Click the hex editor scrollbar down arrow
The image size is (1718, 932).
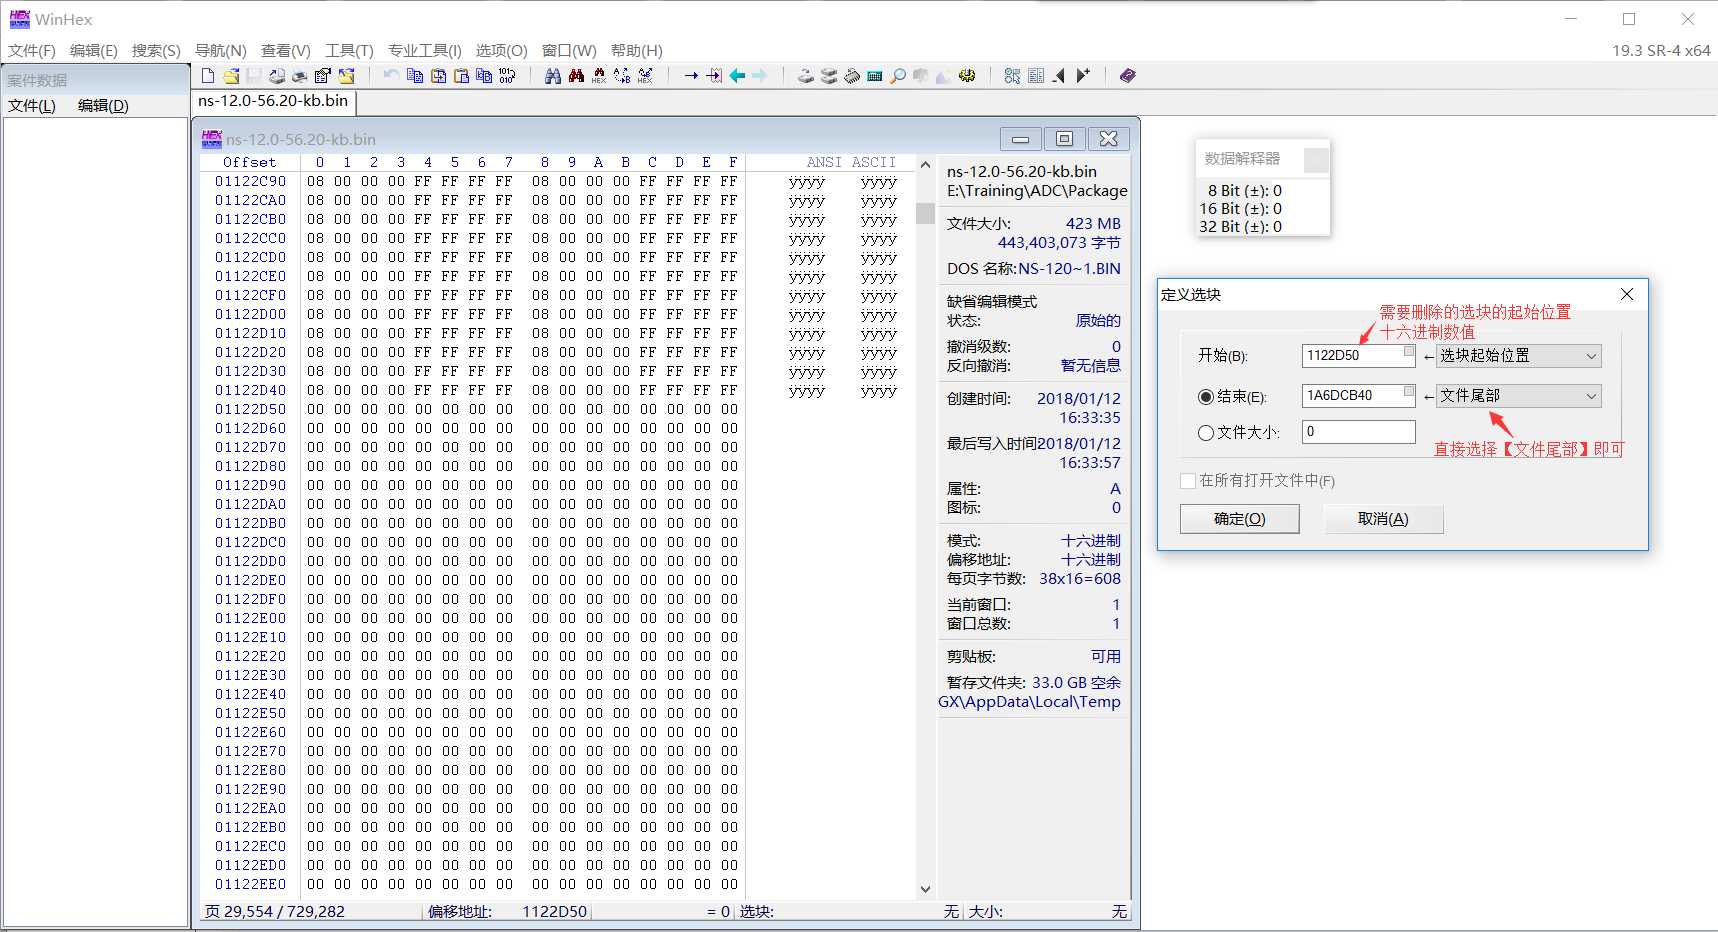pyautogui.click(x=925, y=889)
